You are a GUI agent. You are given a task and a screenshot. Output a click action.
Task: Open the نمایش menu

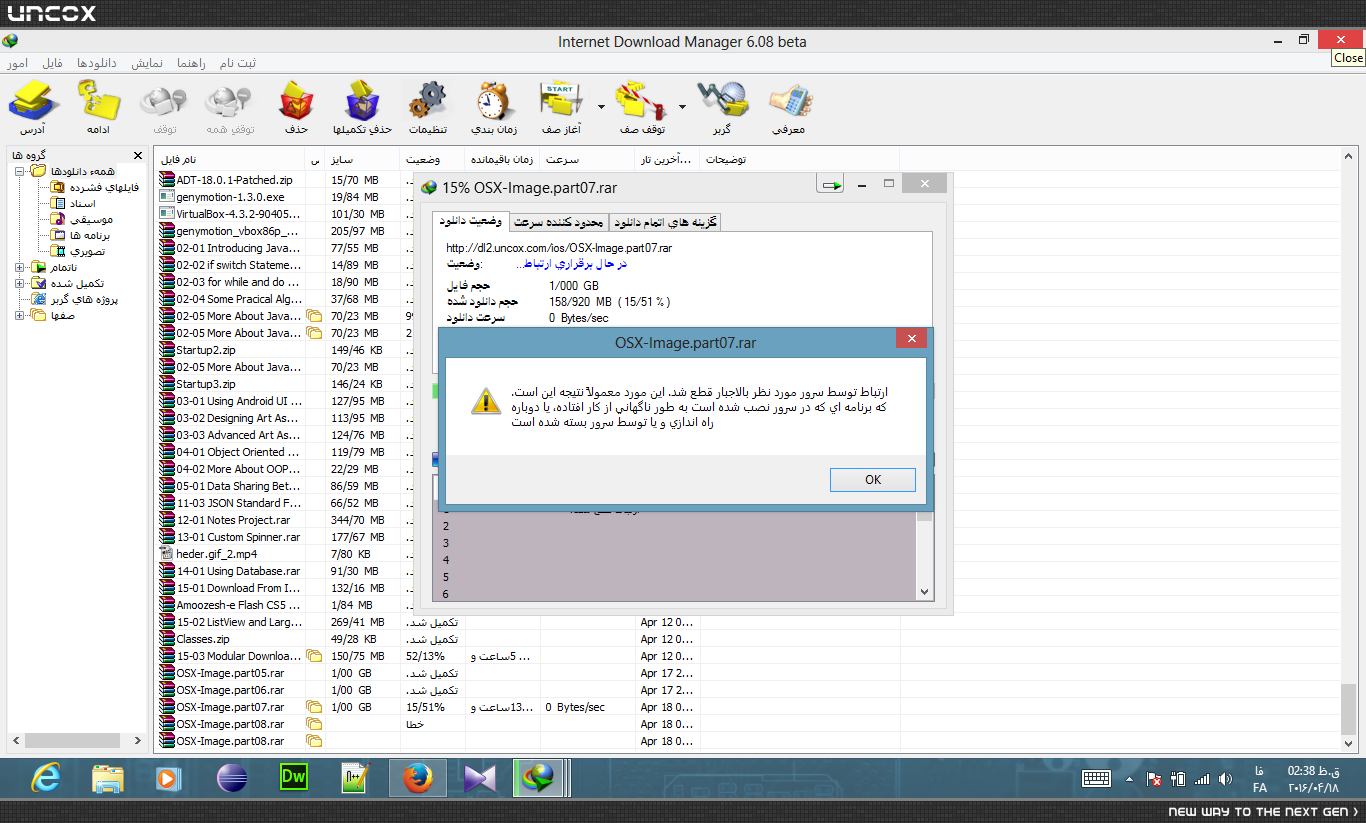[148, 63]
